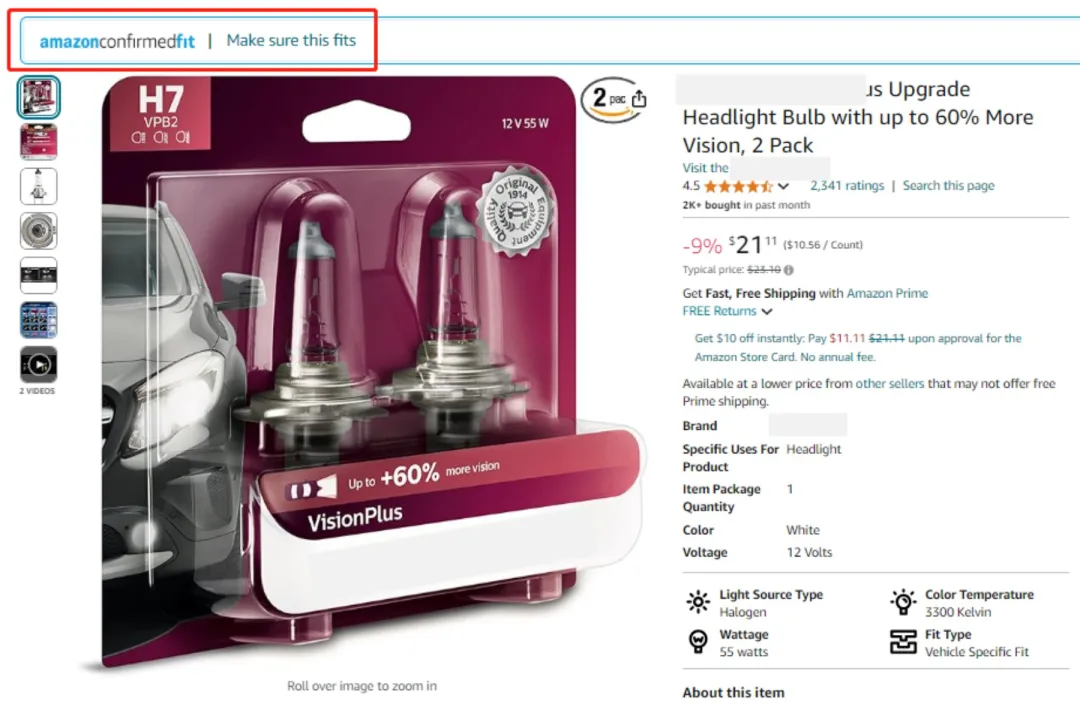The image size is (1080, 704).
Task: Click the 2 pack badge icon
Action: tap(606, 99)
